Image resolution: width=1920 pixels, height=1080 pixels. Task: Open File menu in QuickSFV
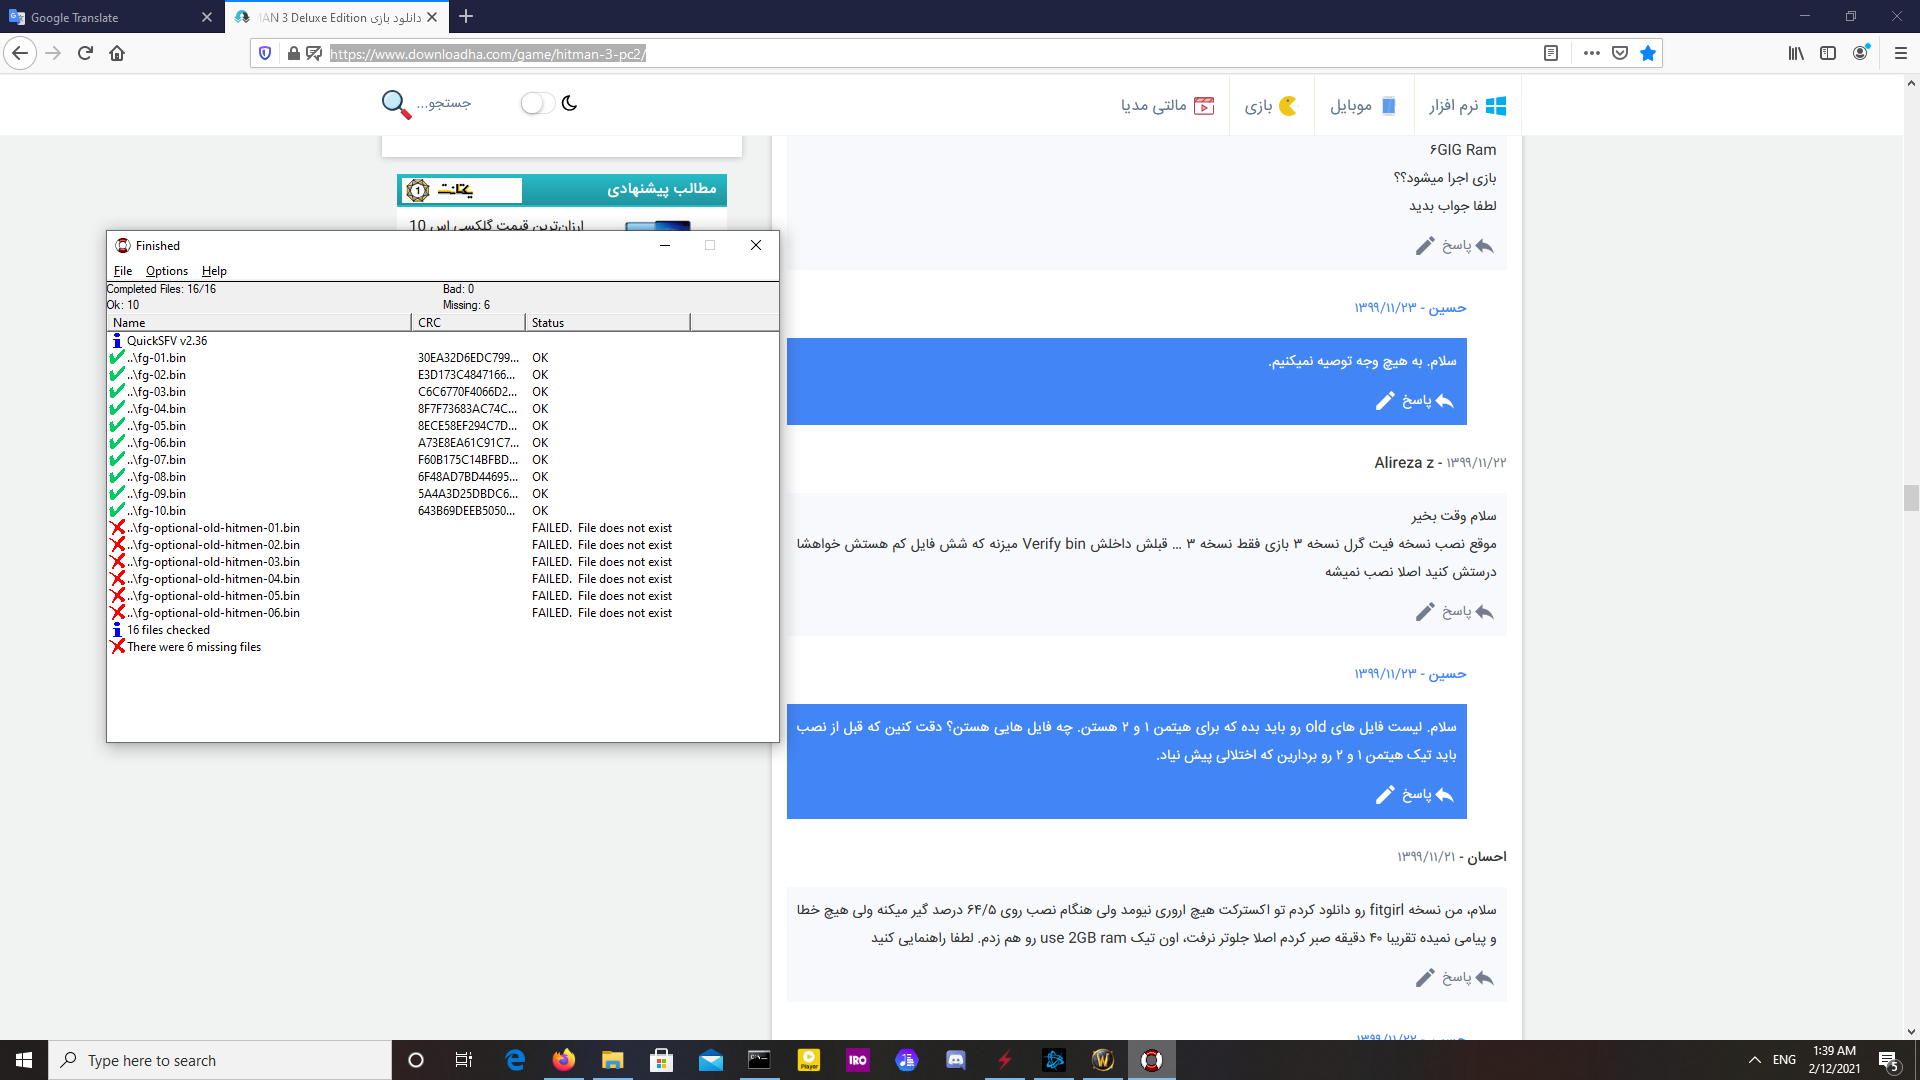(x=123, y=271)
